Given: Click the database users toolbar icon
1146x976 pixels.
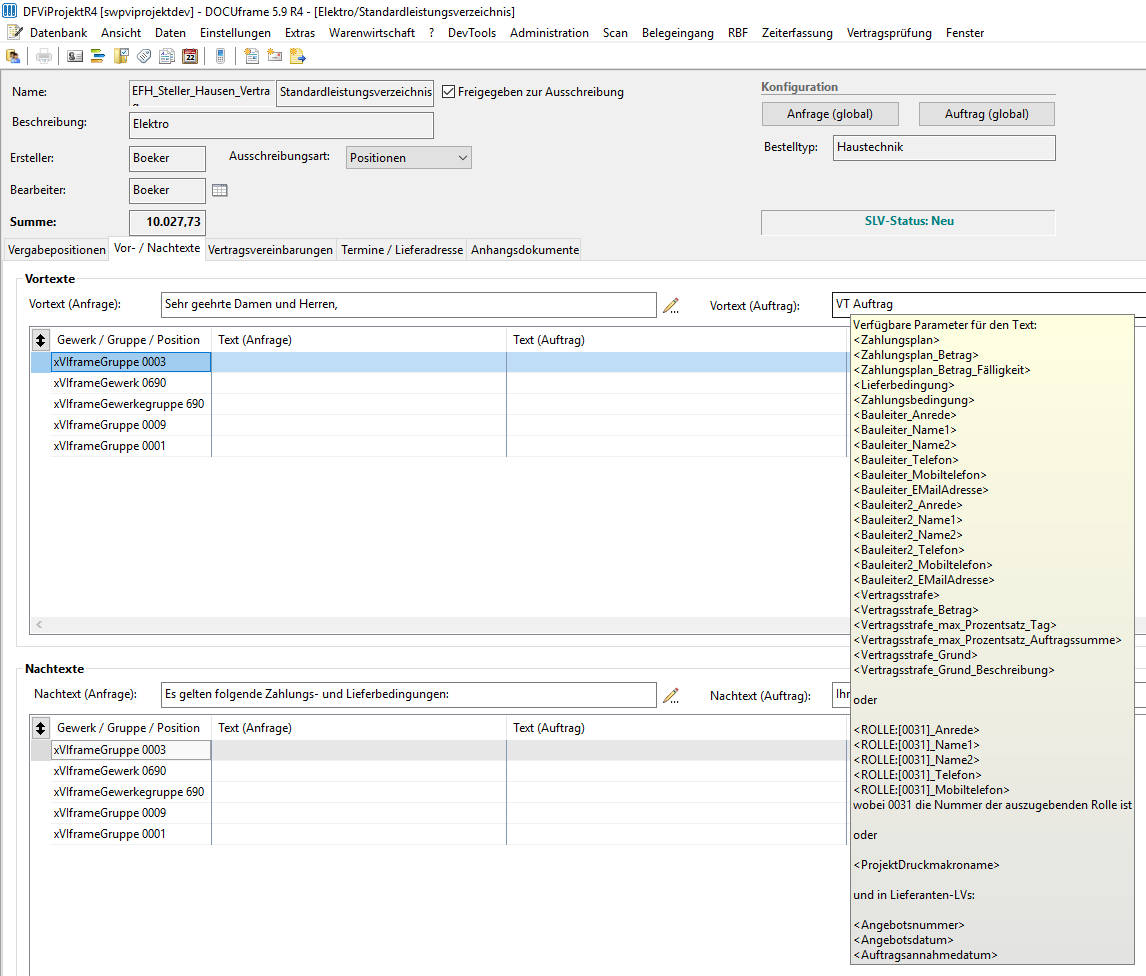Looking at the screenshot, I should [13, 56].
